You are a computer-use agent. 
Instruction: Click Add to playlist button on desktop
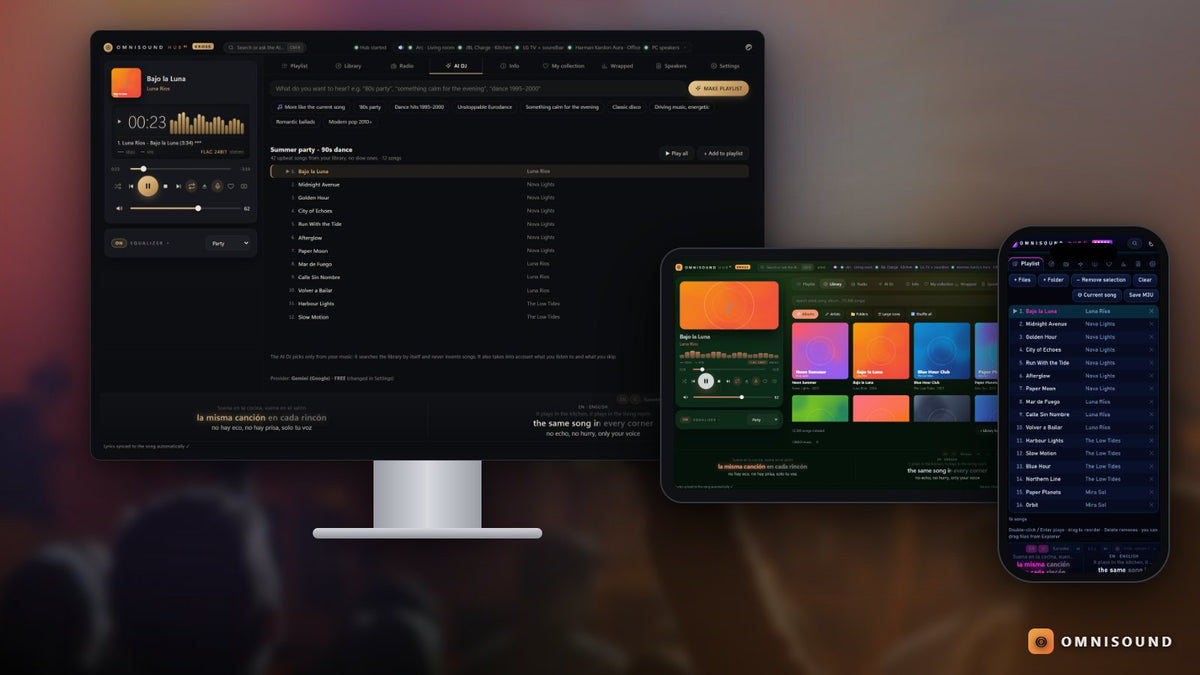(x=723, y=153)
